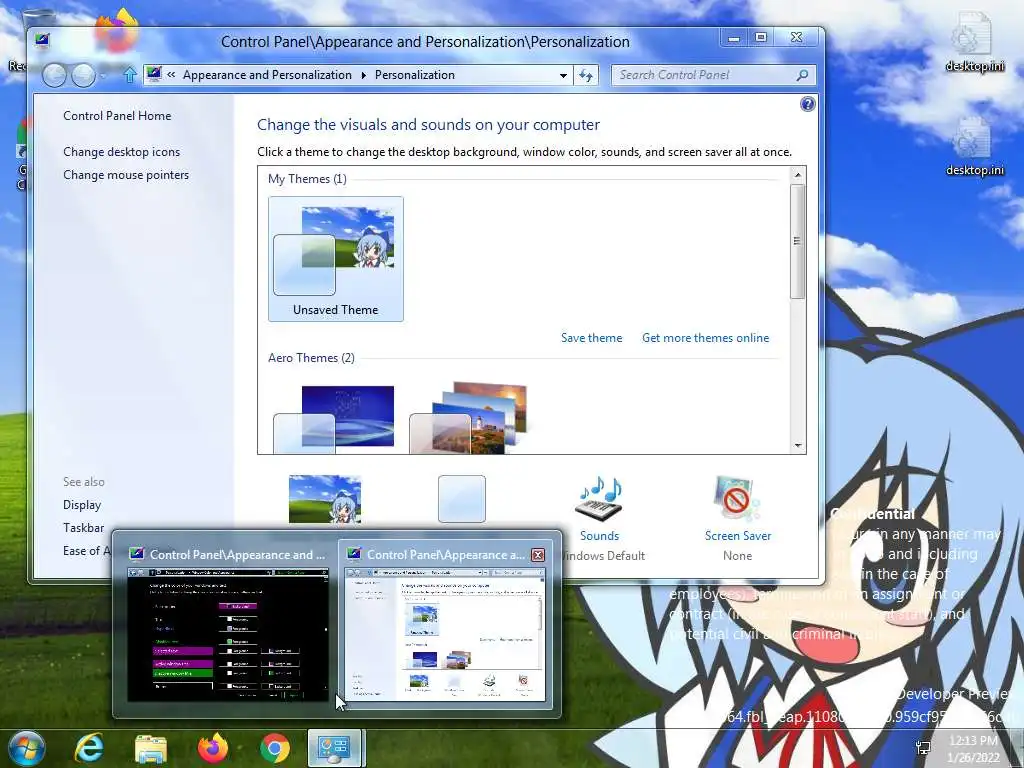Launch Internet Explorer from taskbar
The width and height of the screenshot is (1024, 768).
pos(89,748)
